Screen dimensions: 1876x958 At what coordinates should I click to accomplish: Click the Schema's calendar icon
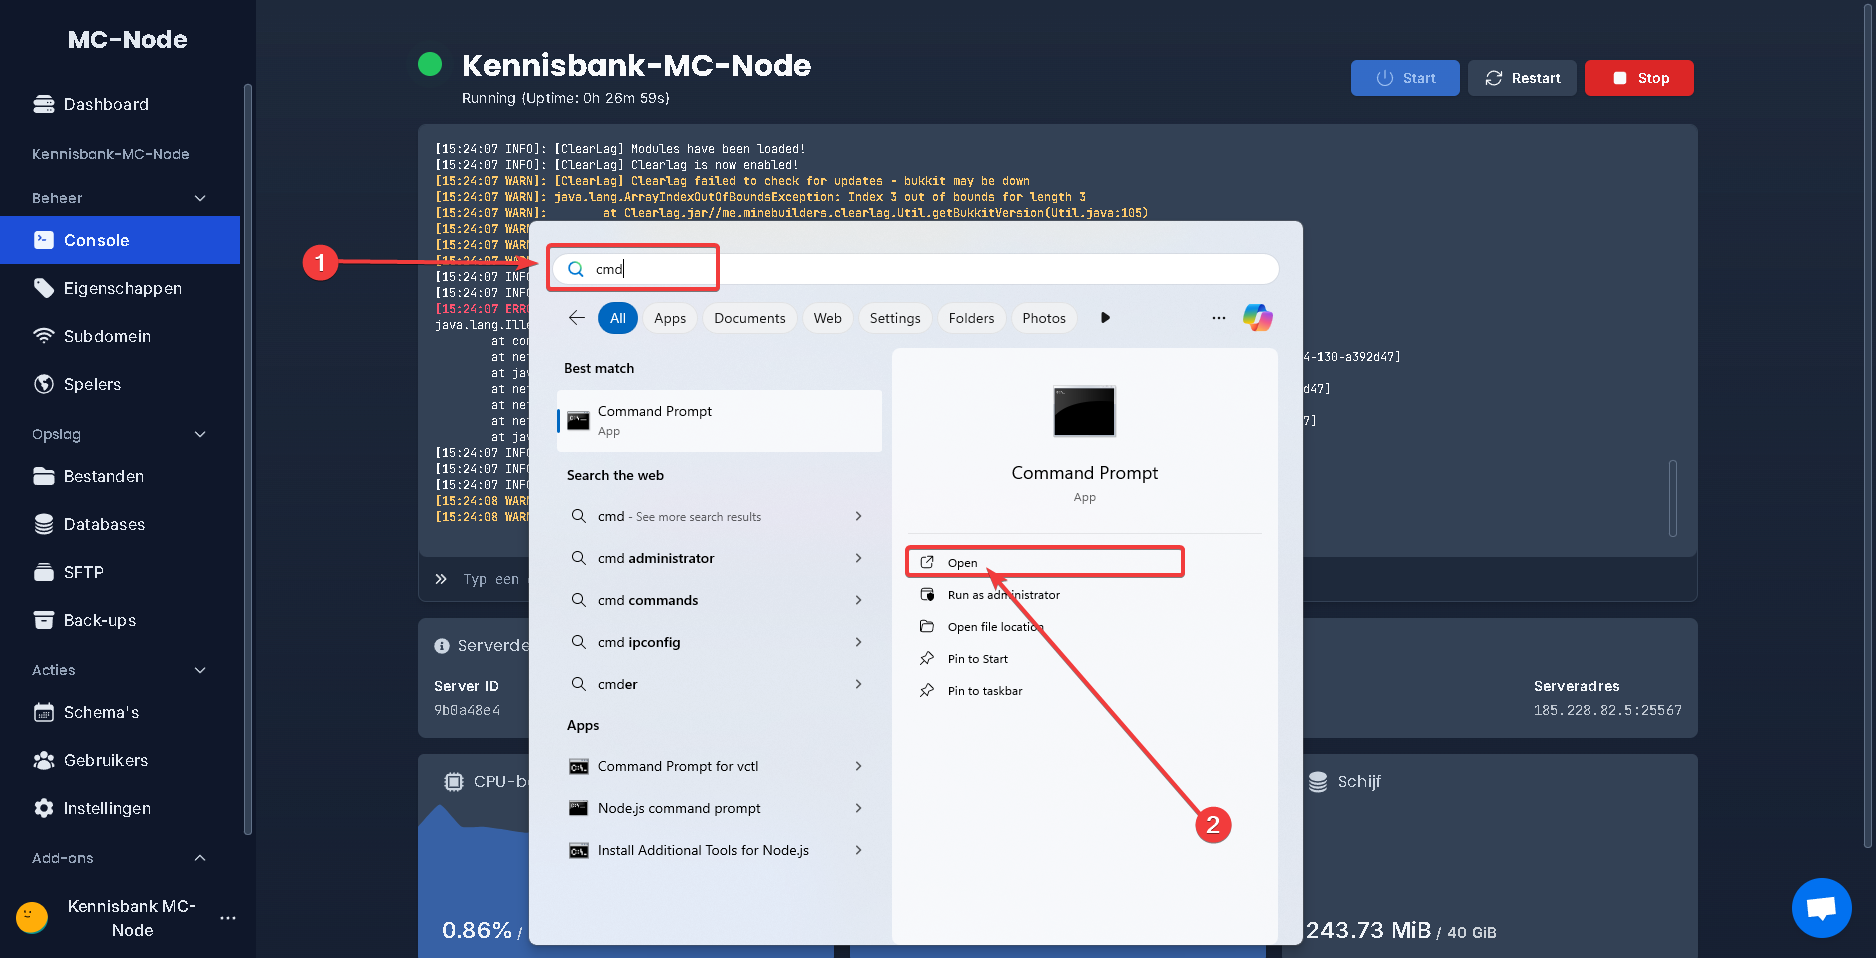[x=44, y=712]
